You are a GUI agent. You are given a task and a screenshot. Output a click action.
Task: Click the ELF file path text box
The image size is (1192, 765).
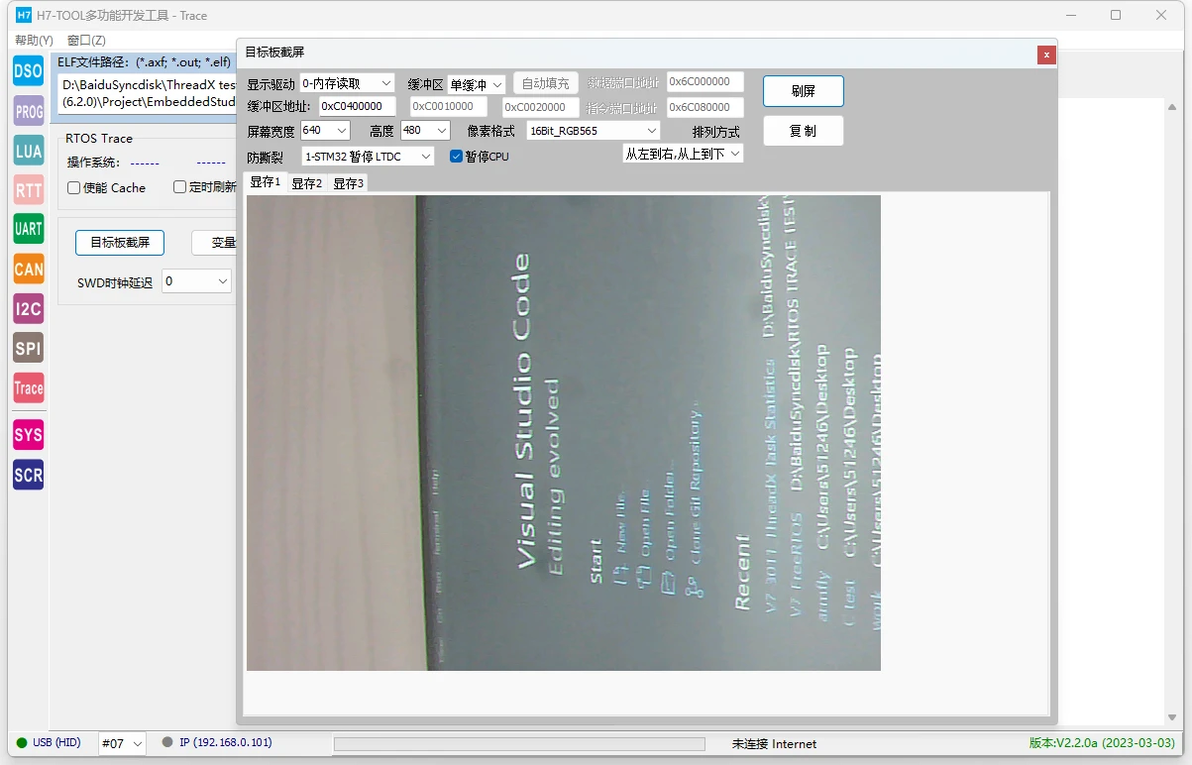147,94
